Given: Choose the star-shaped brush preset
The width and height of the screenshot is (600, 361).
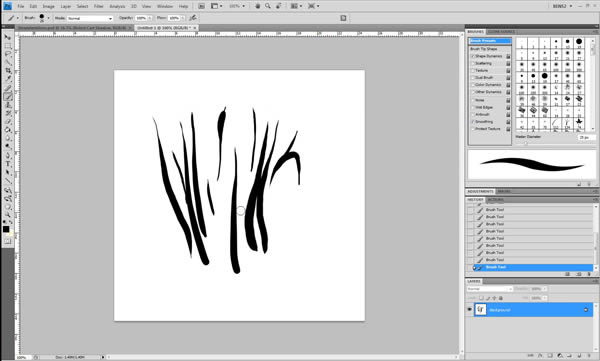Looking at the screenshot, I should tap(579, 122).
